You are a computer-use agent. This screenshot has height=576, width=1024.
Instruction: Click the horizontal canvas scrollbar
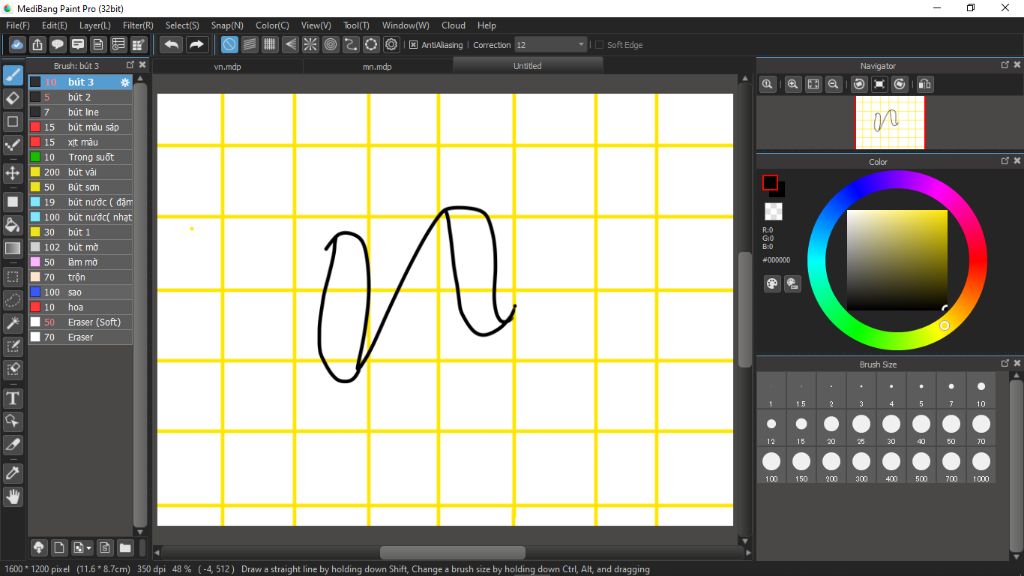(x=452, y=552)
